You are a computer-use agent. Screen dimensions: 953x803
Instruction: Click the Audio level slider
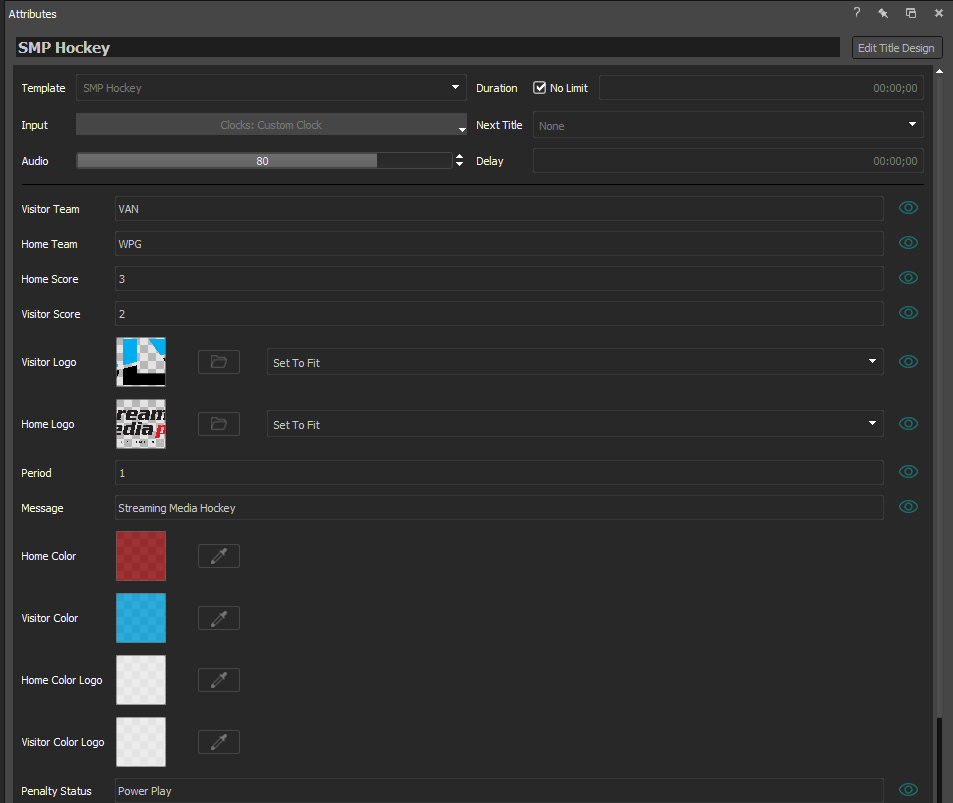pyautogui.click(x=264, y=160)
